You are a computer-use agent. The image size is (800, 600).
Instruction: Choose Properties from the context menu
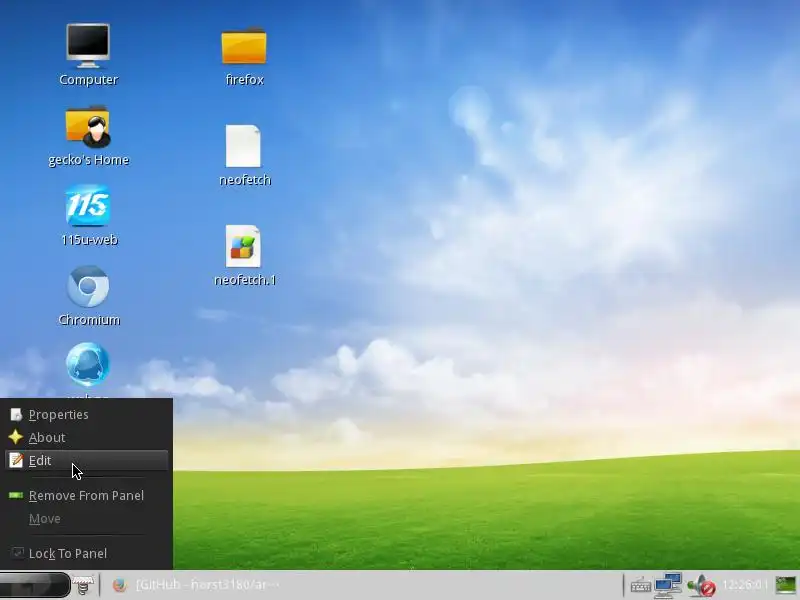tap(87, 415)
